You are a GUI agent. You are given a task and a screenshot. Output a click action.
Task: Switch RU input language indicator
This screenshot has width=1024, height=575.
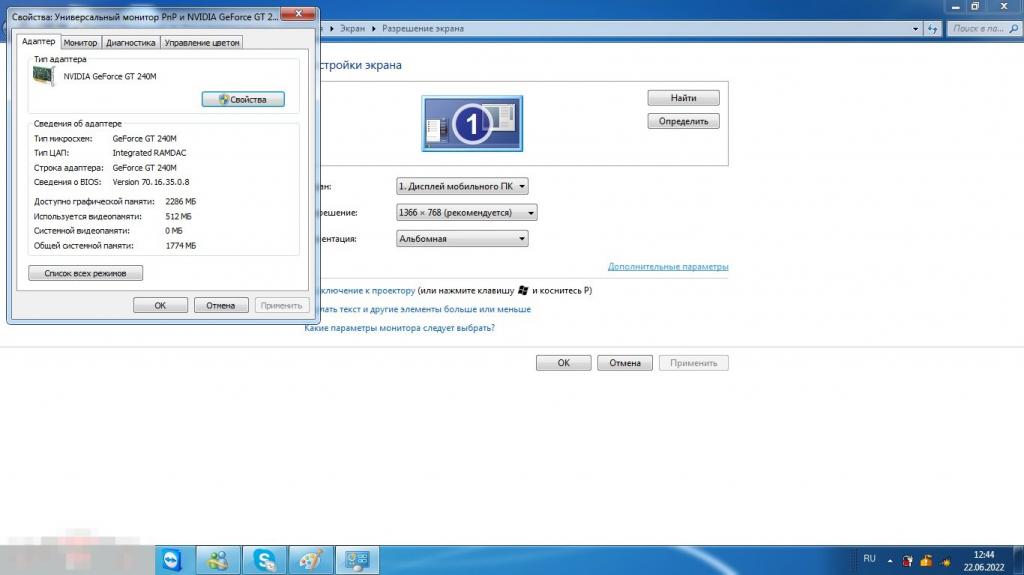coord(869,559)
